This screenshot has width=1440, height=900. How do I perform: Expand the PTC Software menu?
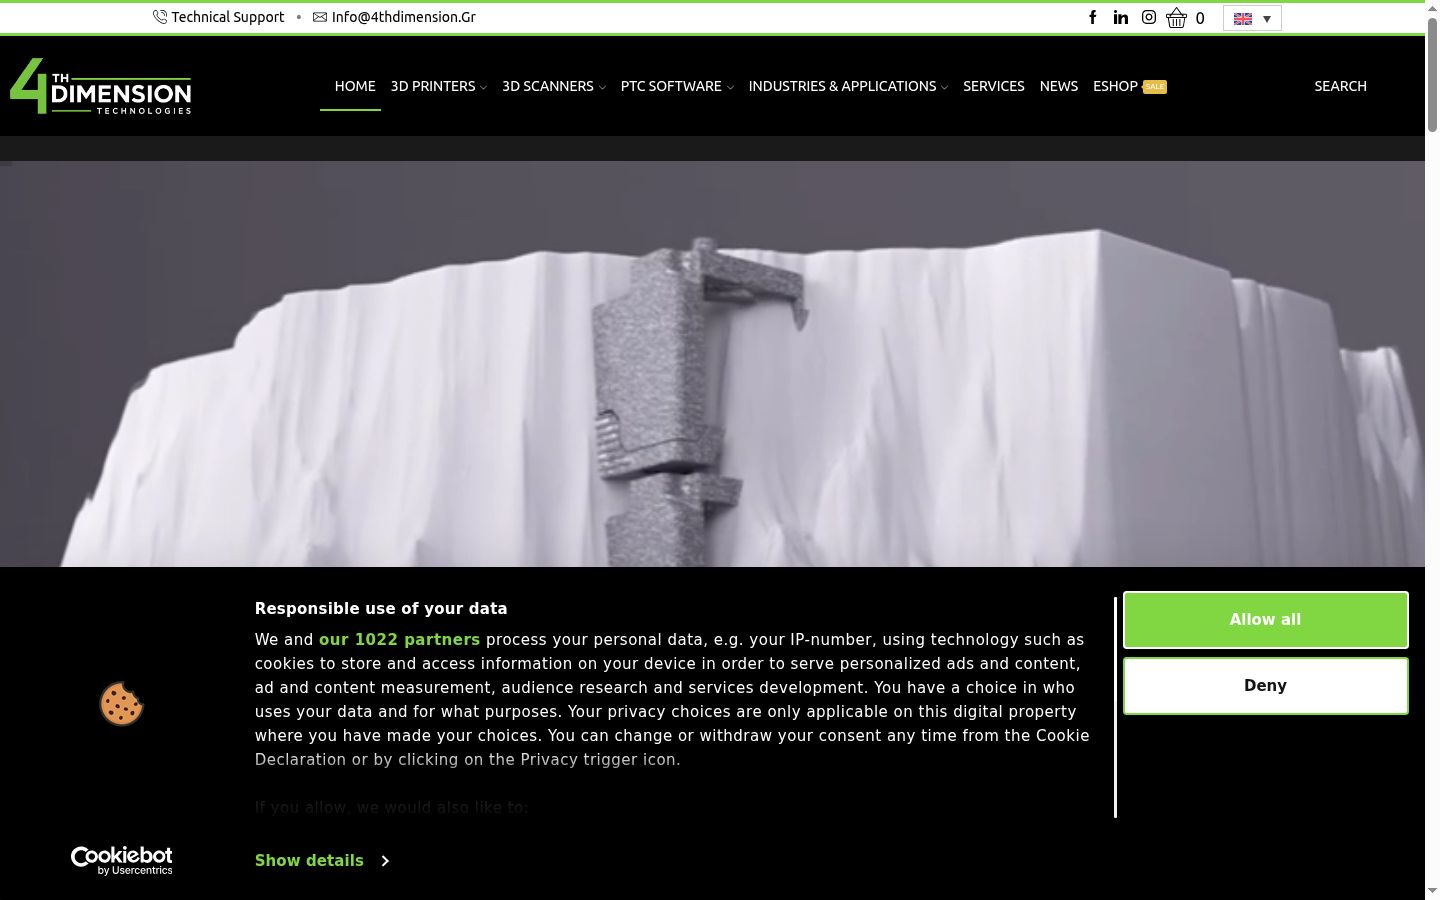677,86
